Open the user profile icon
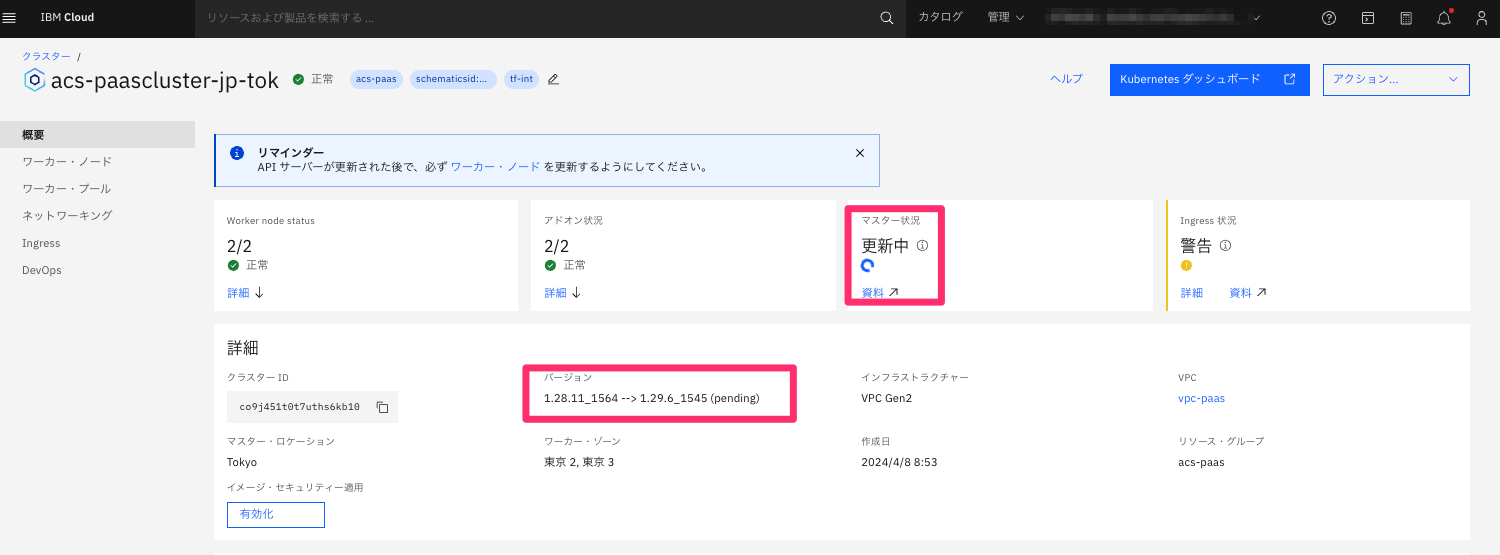 (1482, 18)
